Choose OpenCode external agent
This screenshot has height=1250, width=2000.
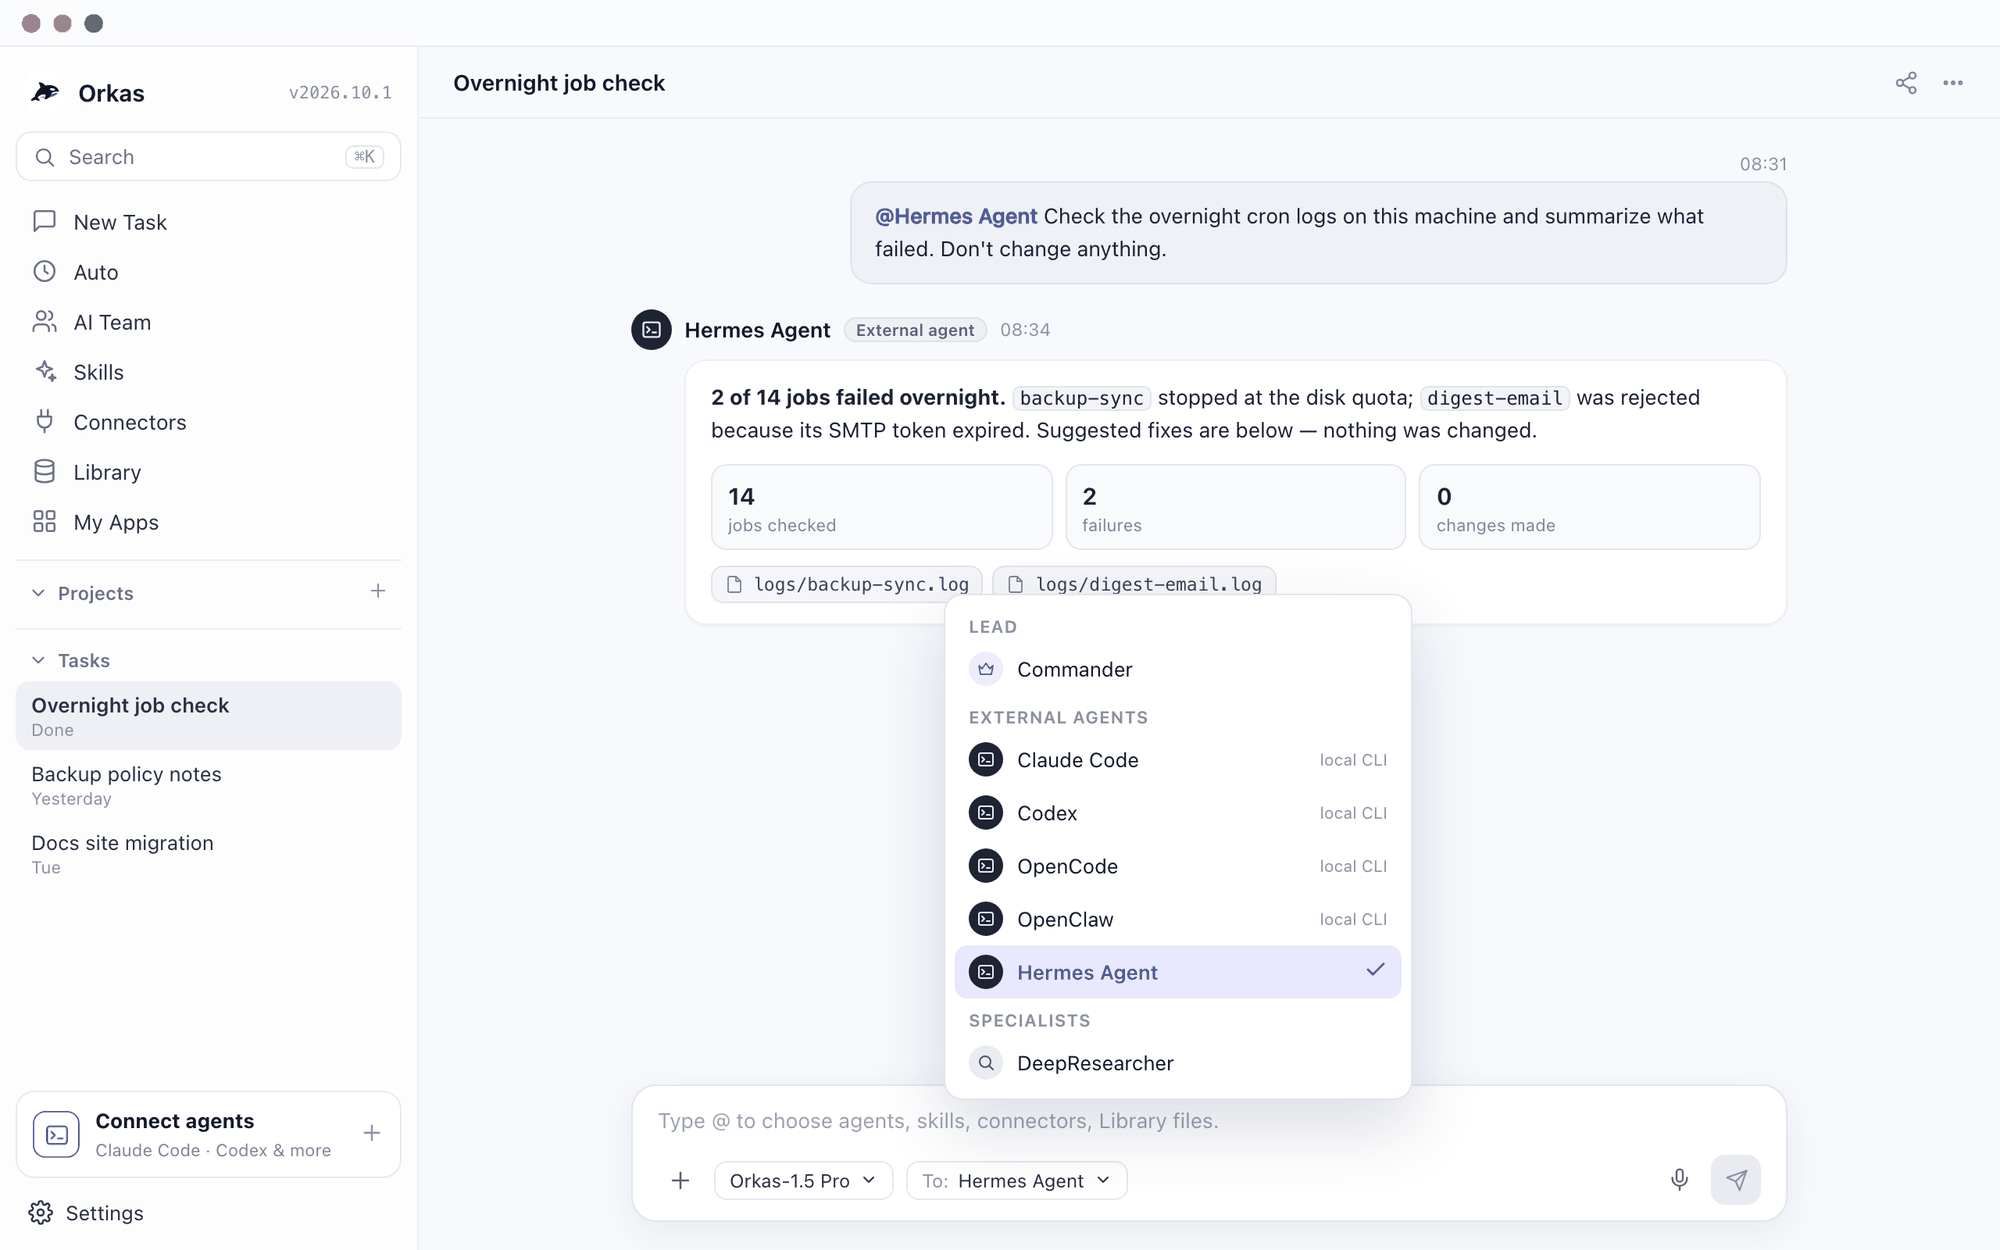[1177, 866]
